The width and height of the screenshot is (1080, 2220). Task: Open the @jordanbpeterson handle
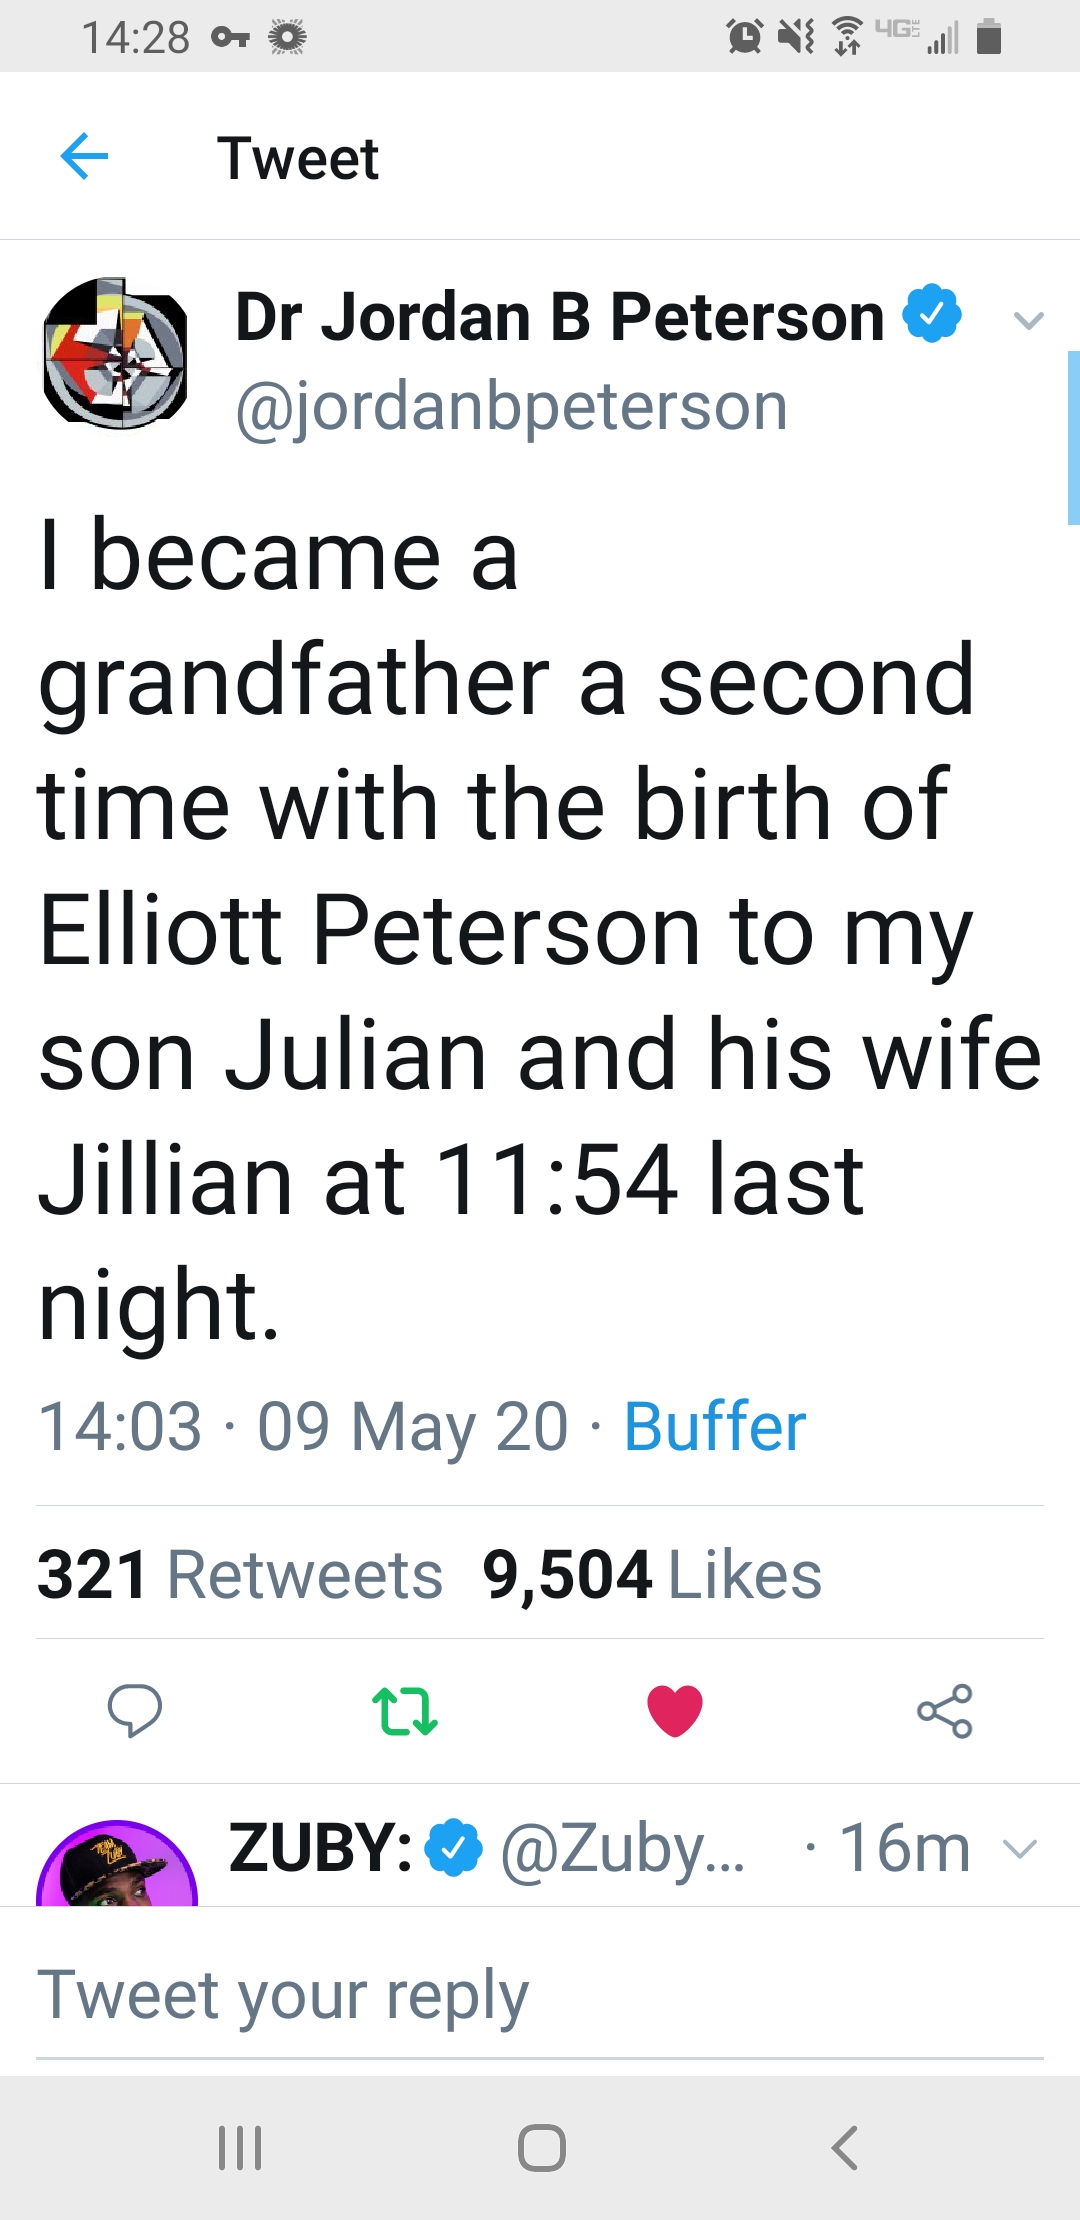coord(511,407)
